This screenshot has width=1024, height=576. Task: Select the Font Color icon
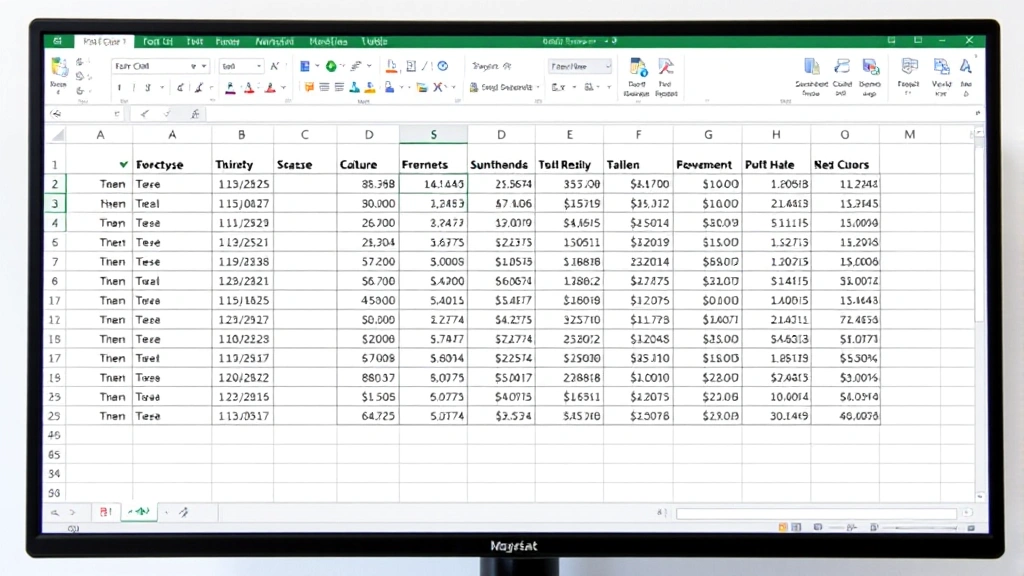point(249,87)
